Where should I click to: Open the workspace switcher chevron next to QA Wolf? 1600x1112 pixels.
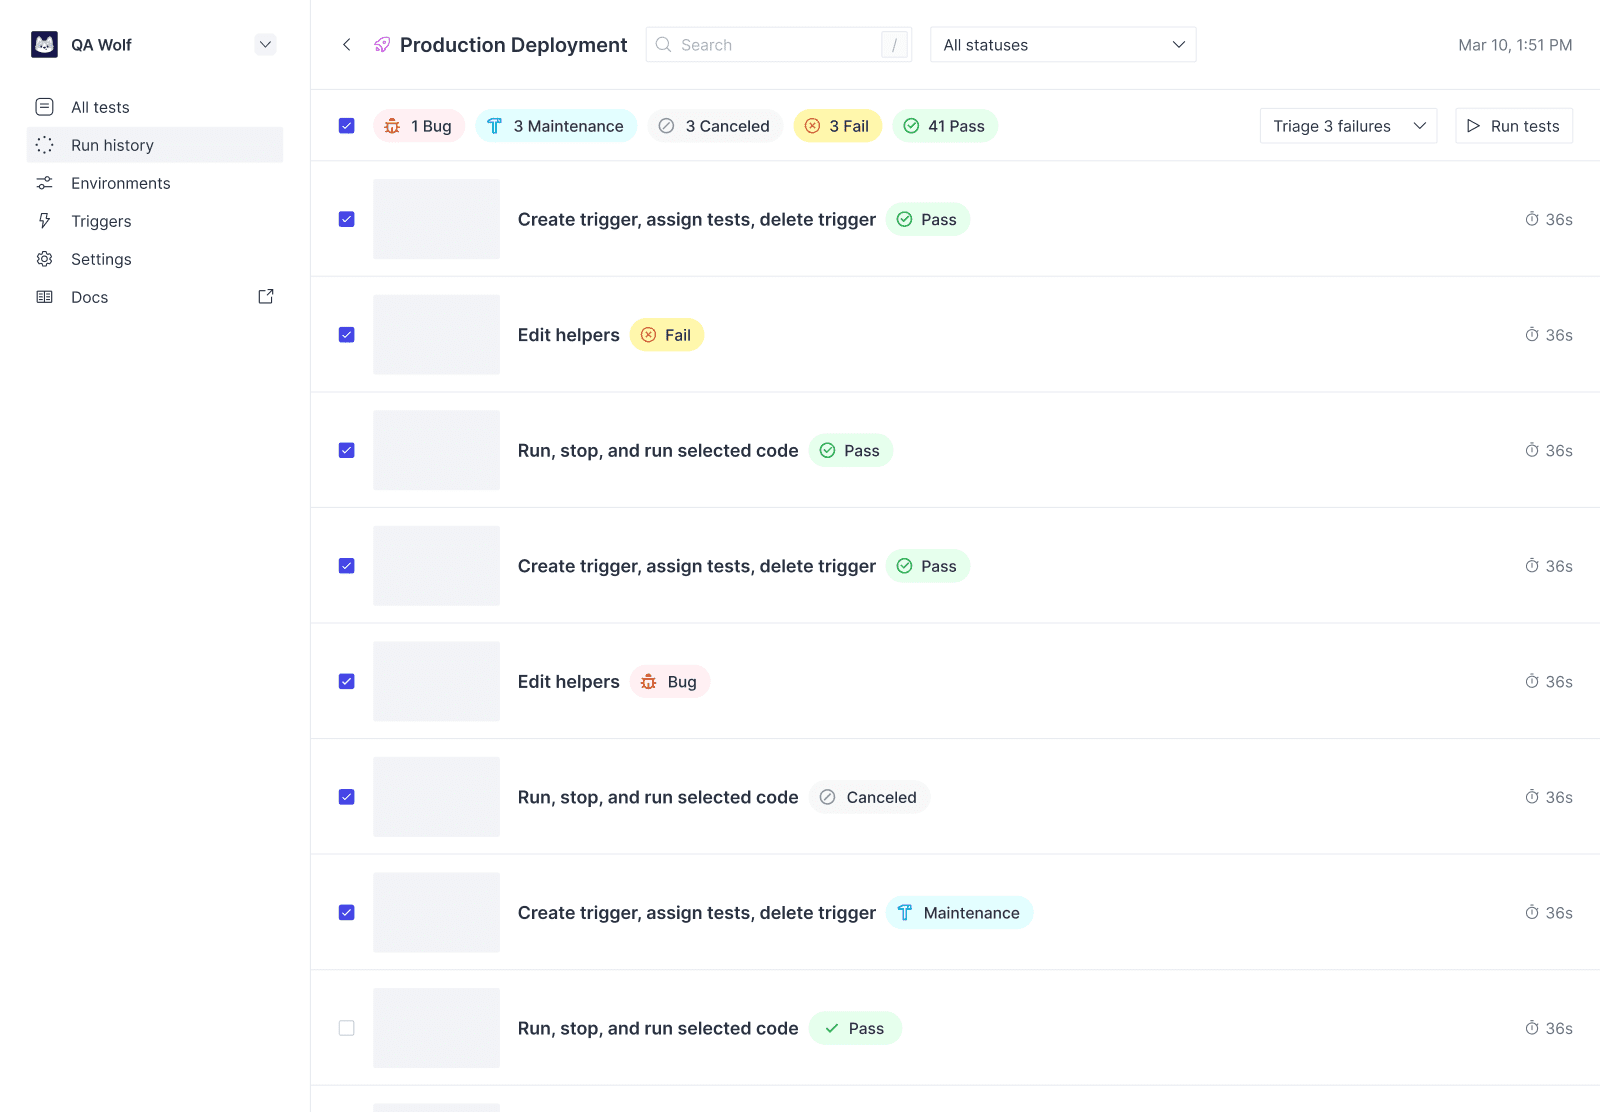click(265, 44)
